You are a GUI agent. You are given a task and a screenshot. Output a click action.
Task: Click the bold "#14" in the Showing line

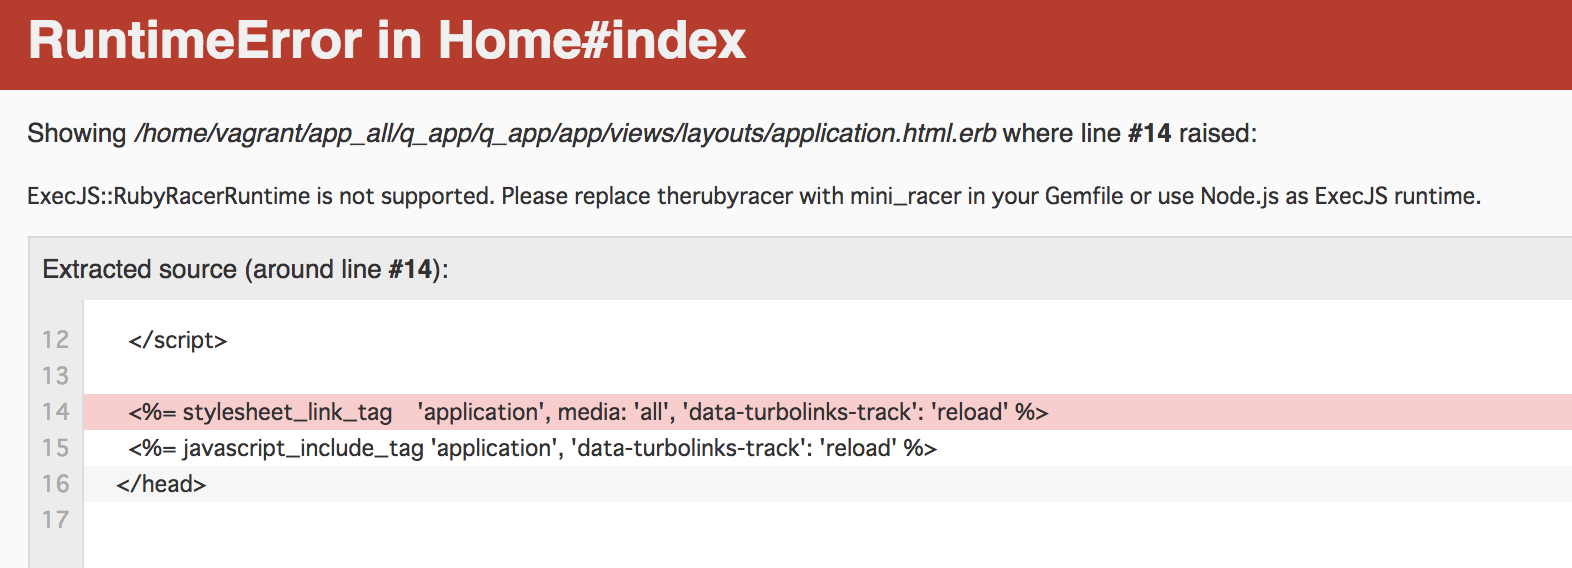pos(1149,133)
